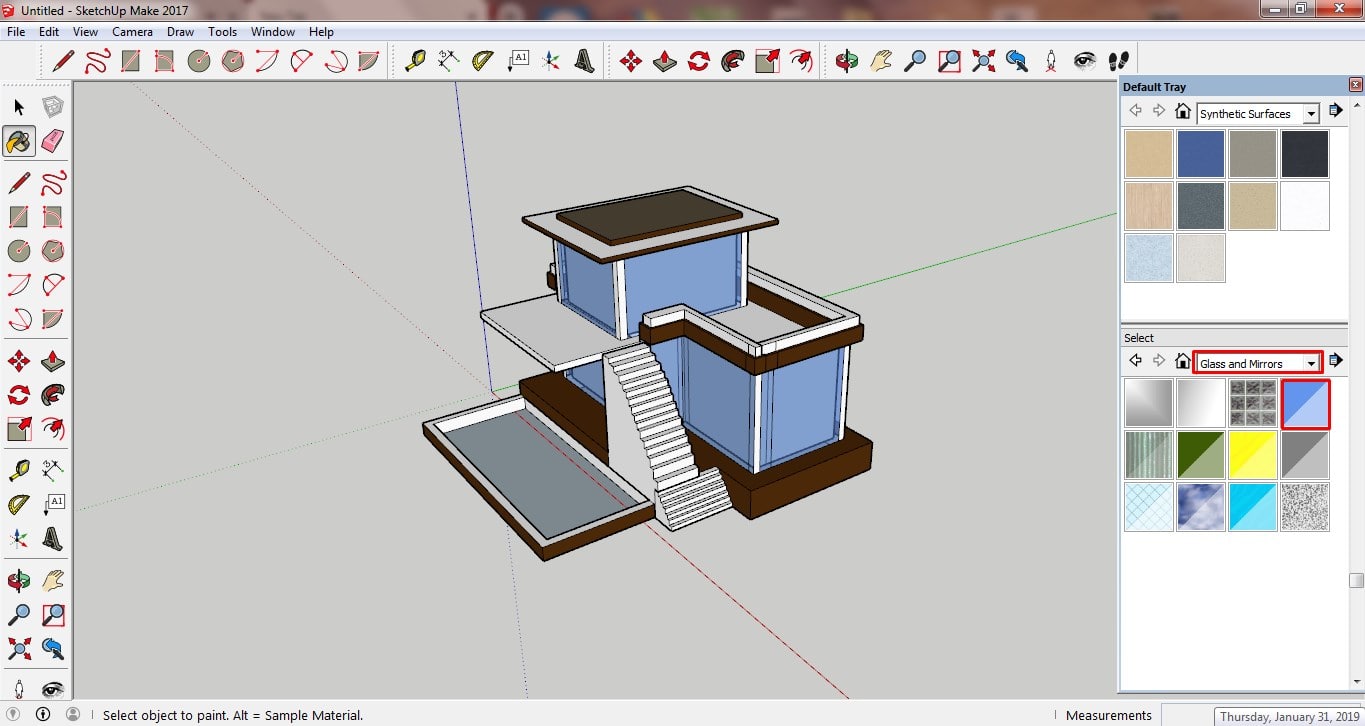The image size is (1365, 726).
Task: Collapse the Select panel header
Action: (x=1232, y=338)
